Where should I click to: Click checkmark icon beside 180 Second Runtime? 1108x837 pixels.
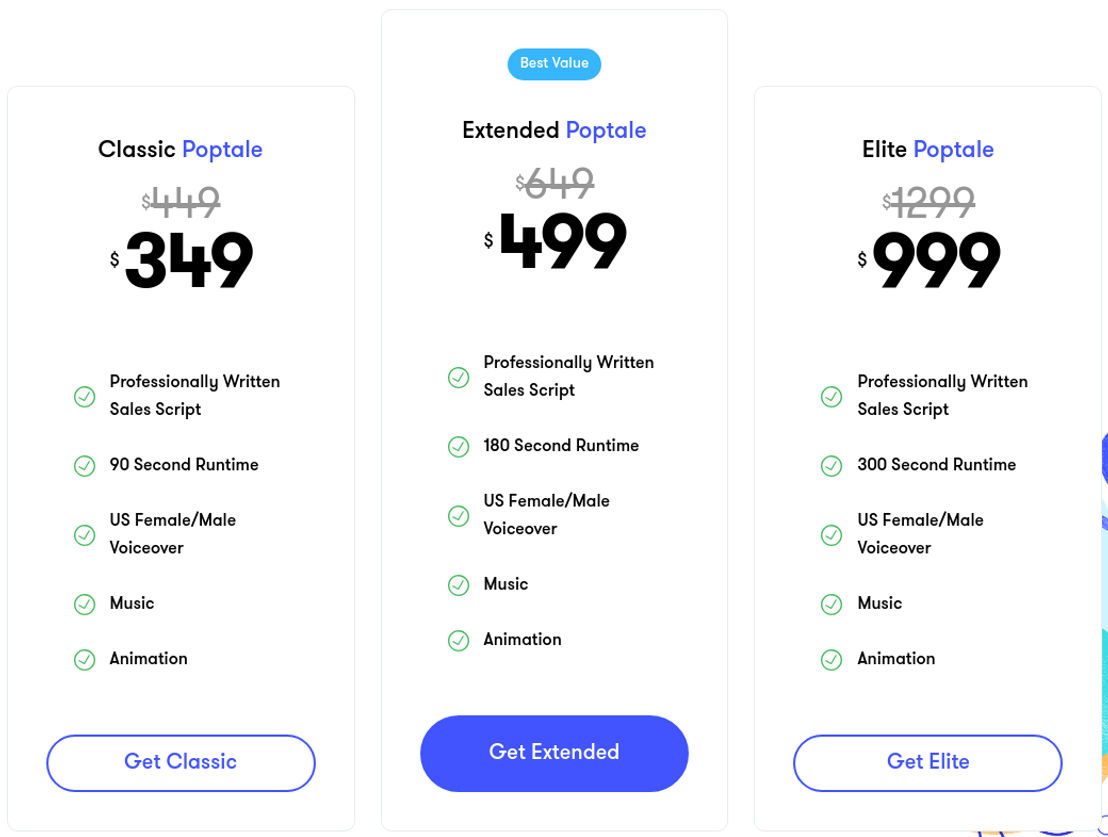459,447
